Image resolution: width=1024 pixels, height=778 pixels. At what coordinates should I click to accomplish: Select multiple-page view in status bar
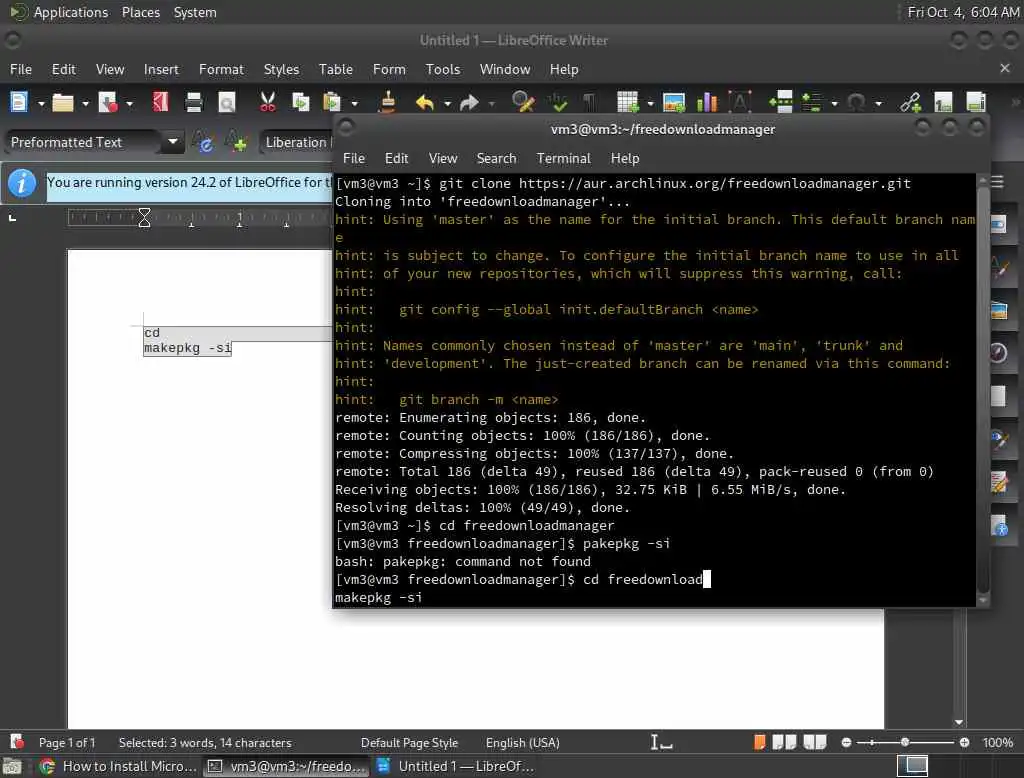point(784,742)
